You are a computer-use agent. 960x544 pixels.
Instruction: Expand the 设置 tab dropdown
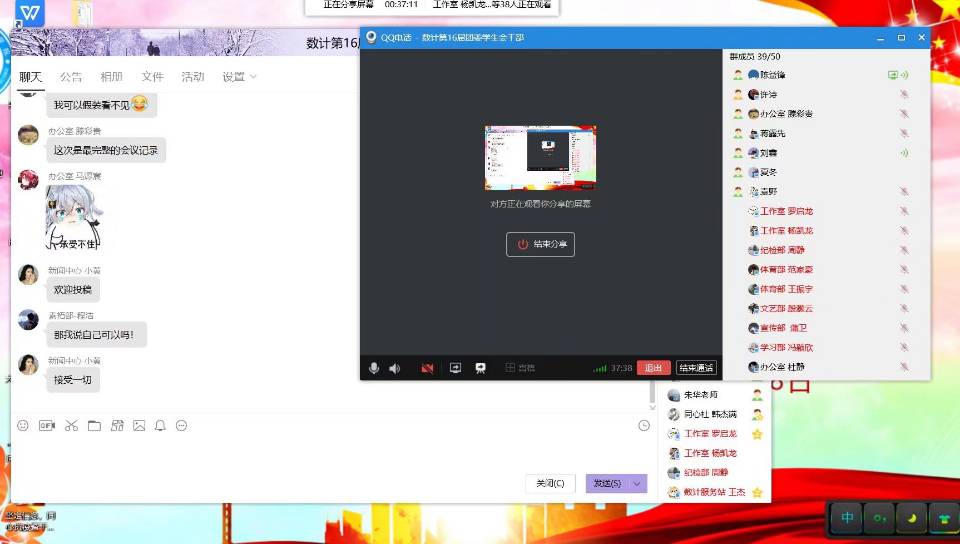253,77
